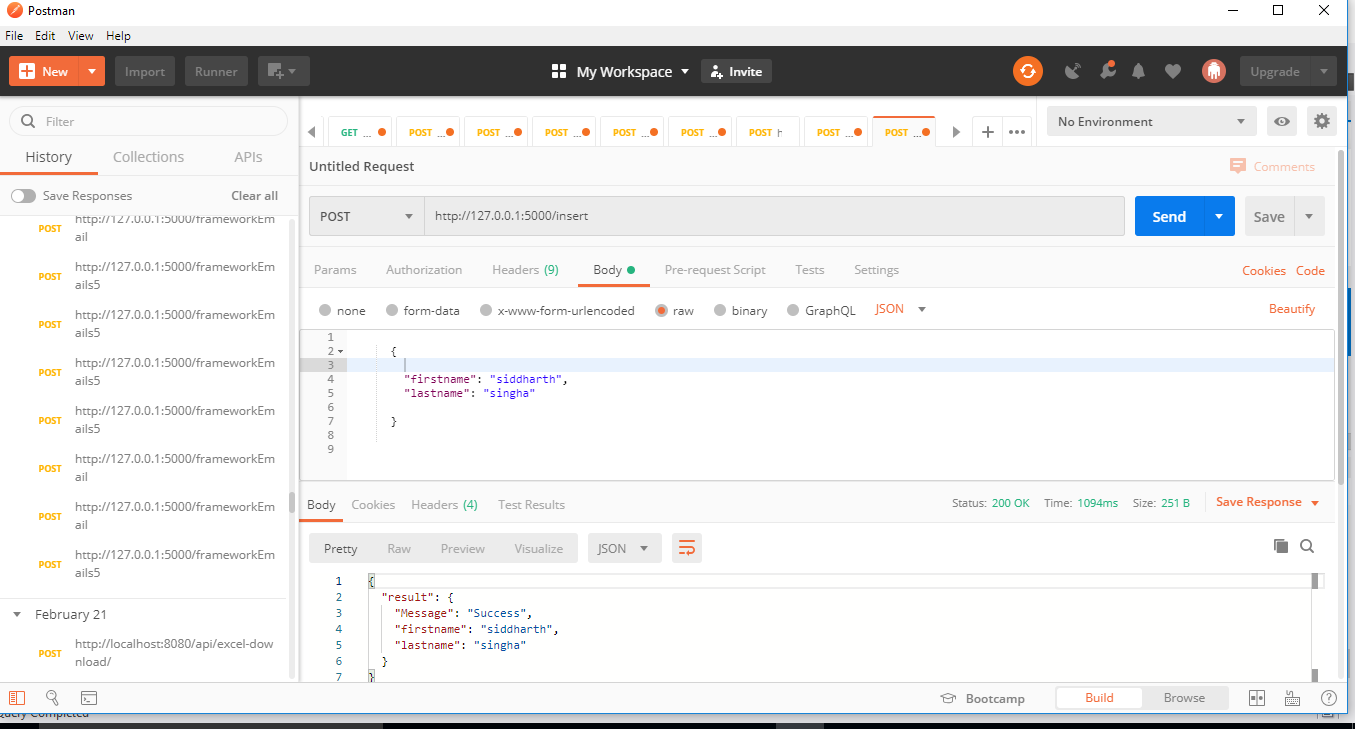Copy response with the copy icon

[1281, 546]
